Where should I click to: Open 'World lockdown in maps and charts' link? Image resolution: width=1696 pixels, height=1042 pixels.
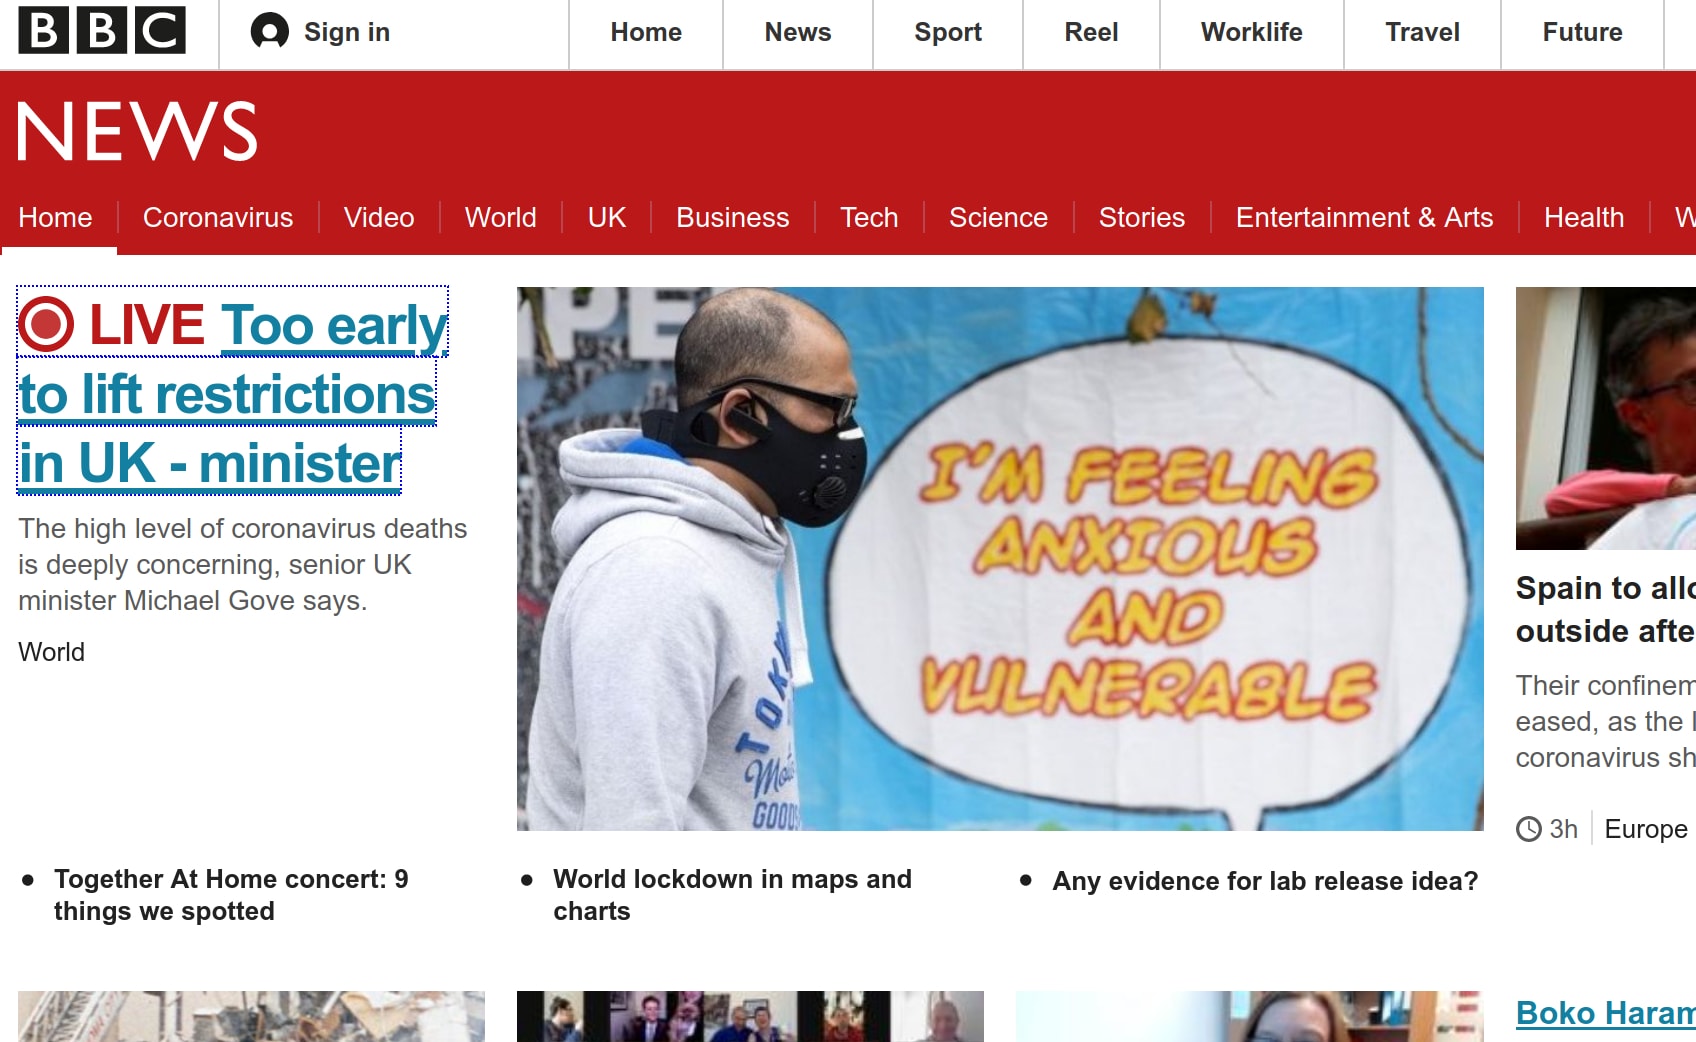point(732,895)
